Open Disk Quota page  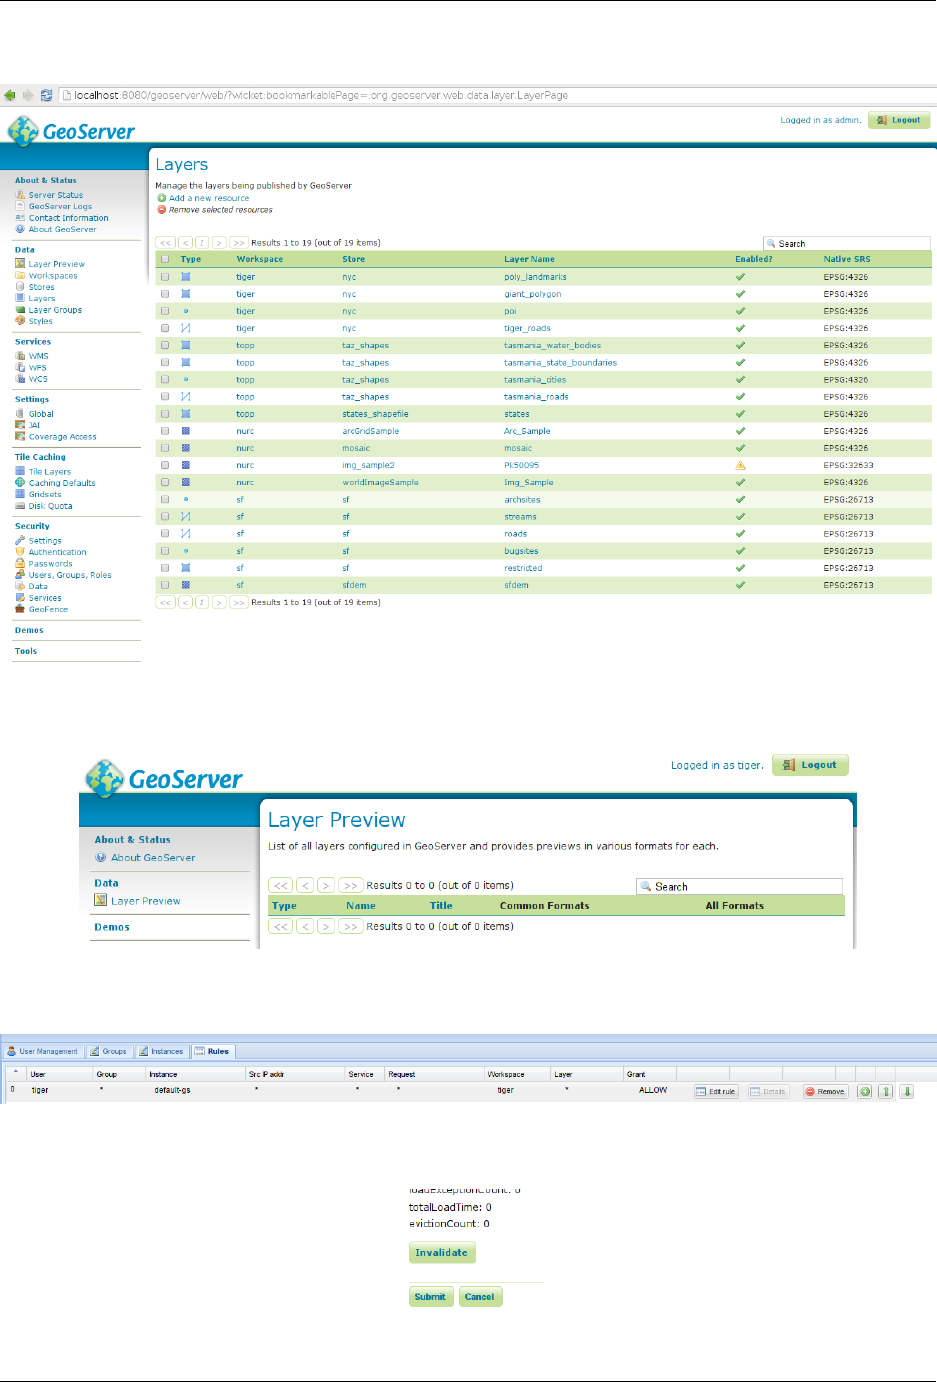pyautogui.click(x=50, y=506)
